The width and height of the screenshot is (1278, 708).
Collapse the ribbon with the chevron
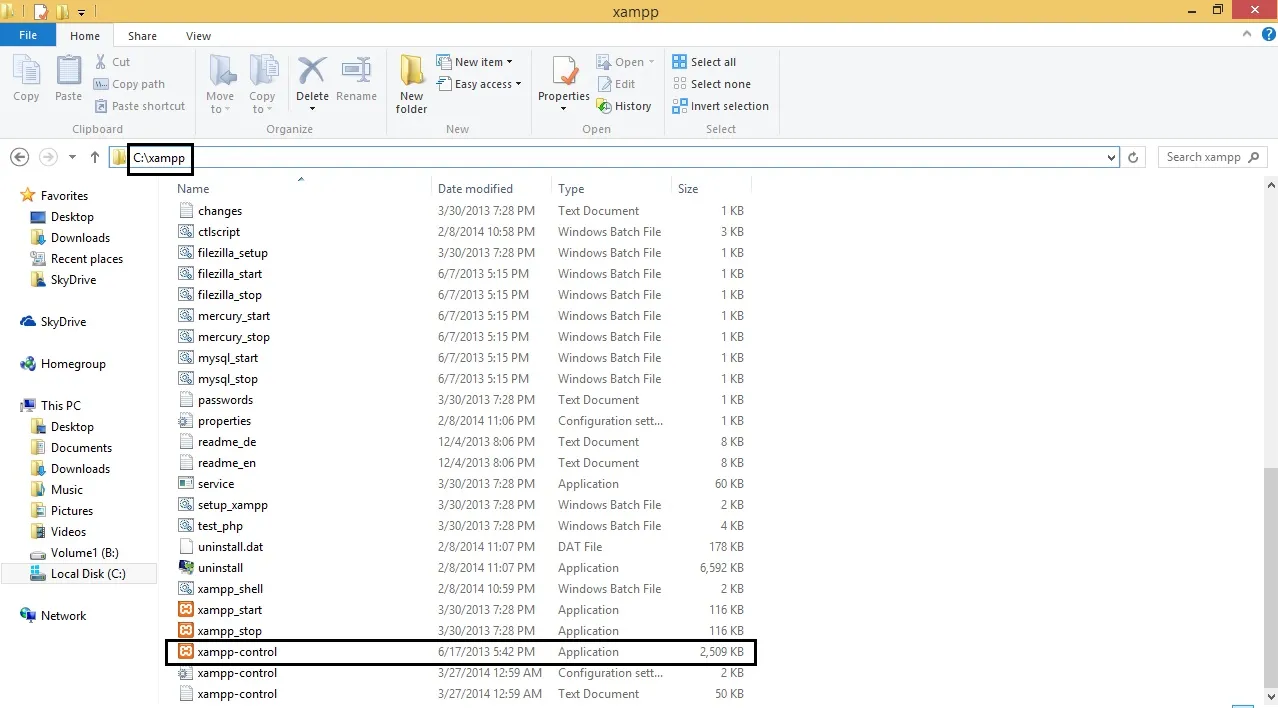(x=1246, y=35)
